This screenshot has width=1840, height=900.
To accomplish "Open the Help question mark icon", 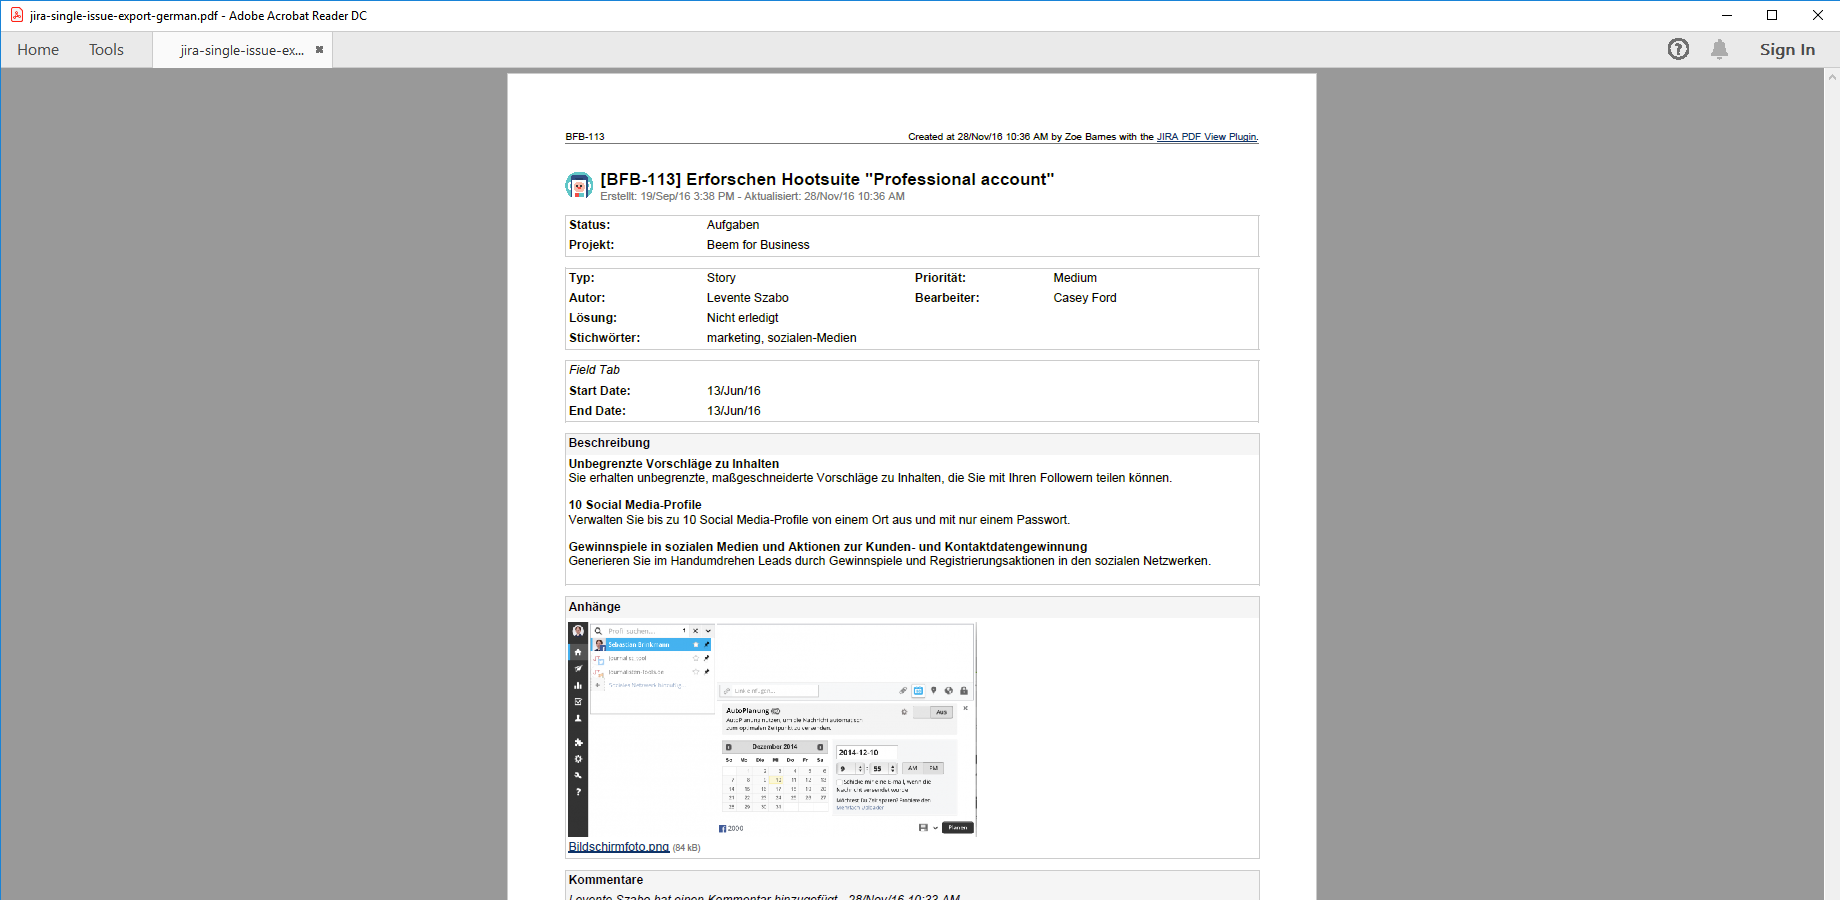I will (1678, 49).
